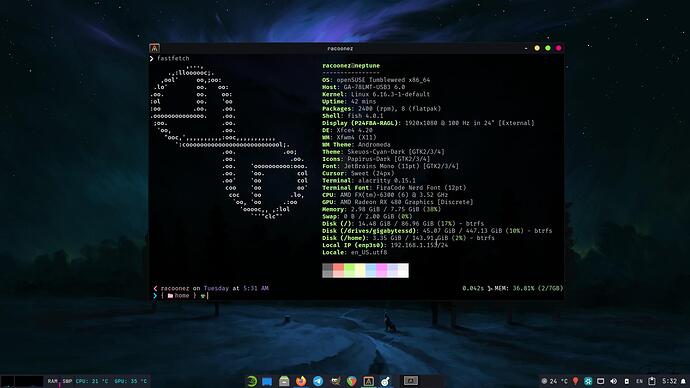Viewport: 690px width, 388px height.
Task: Click the 'racoonez' window title text
Action: pyautogui.click(x=340, y=48)
